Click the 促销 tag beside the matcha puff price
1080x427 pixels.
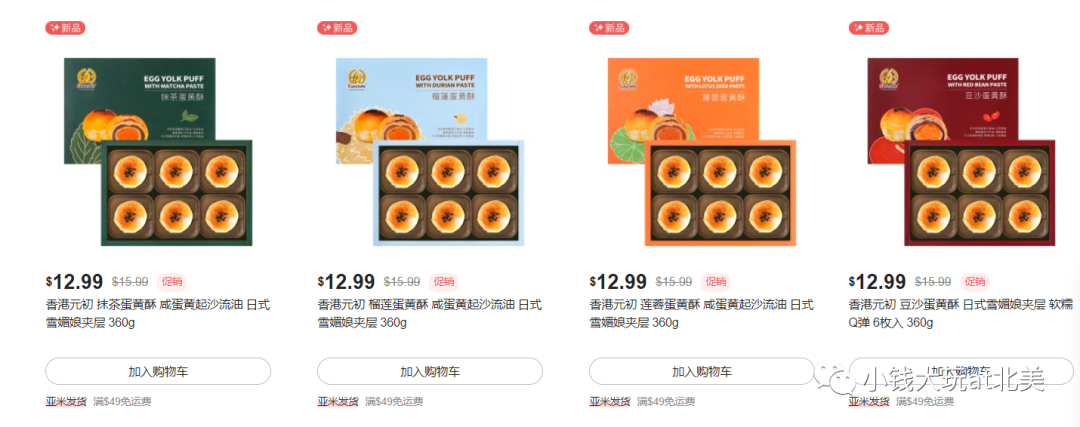tap(172, 282)
